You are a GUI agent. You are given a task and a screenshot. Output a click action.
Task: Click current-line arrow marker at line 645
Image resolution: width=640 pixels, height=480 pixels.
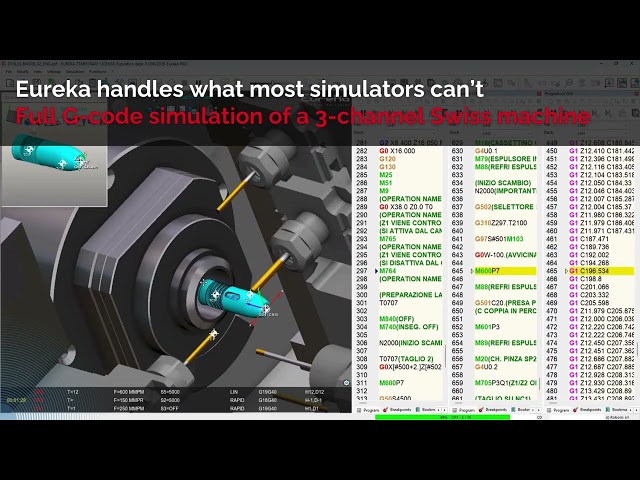[x=472, y=271]
